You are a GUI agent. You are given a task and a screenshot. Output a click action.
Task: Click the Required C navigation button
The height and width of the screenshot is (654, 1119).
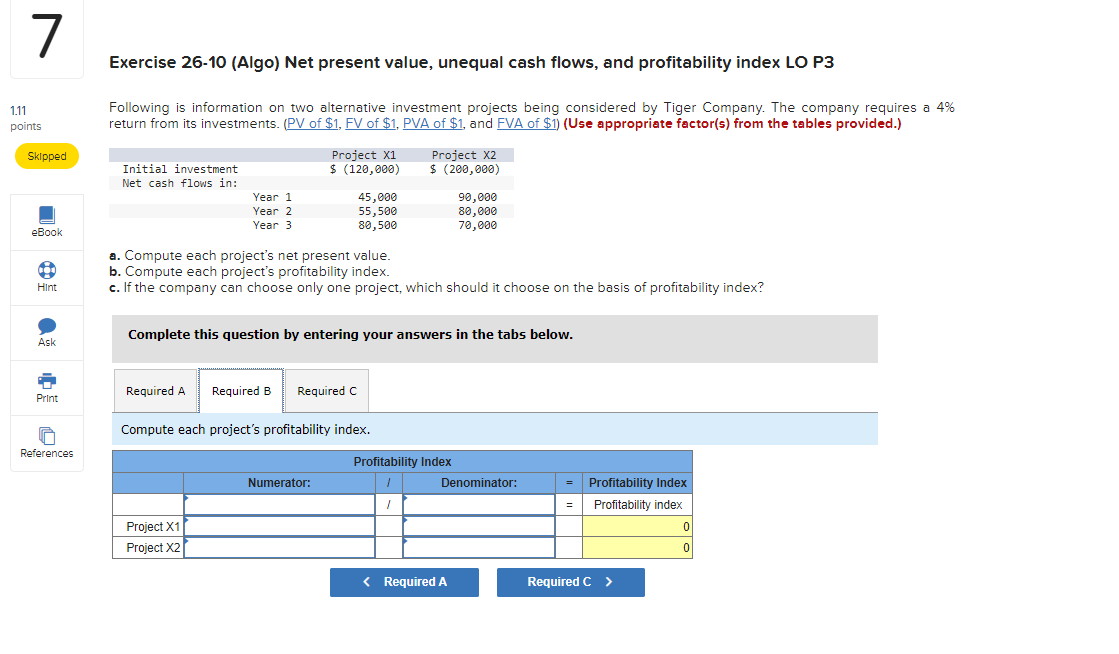[x=570, y=582]
